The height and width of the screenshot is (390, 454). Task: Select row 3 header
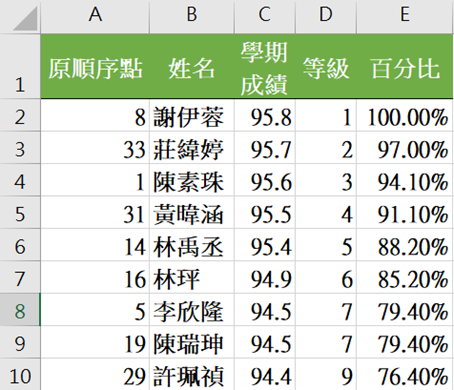click(20, 147)
